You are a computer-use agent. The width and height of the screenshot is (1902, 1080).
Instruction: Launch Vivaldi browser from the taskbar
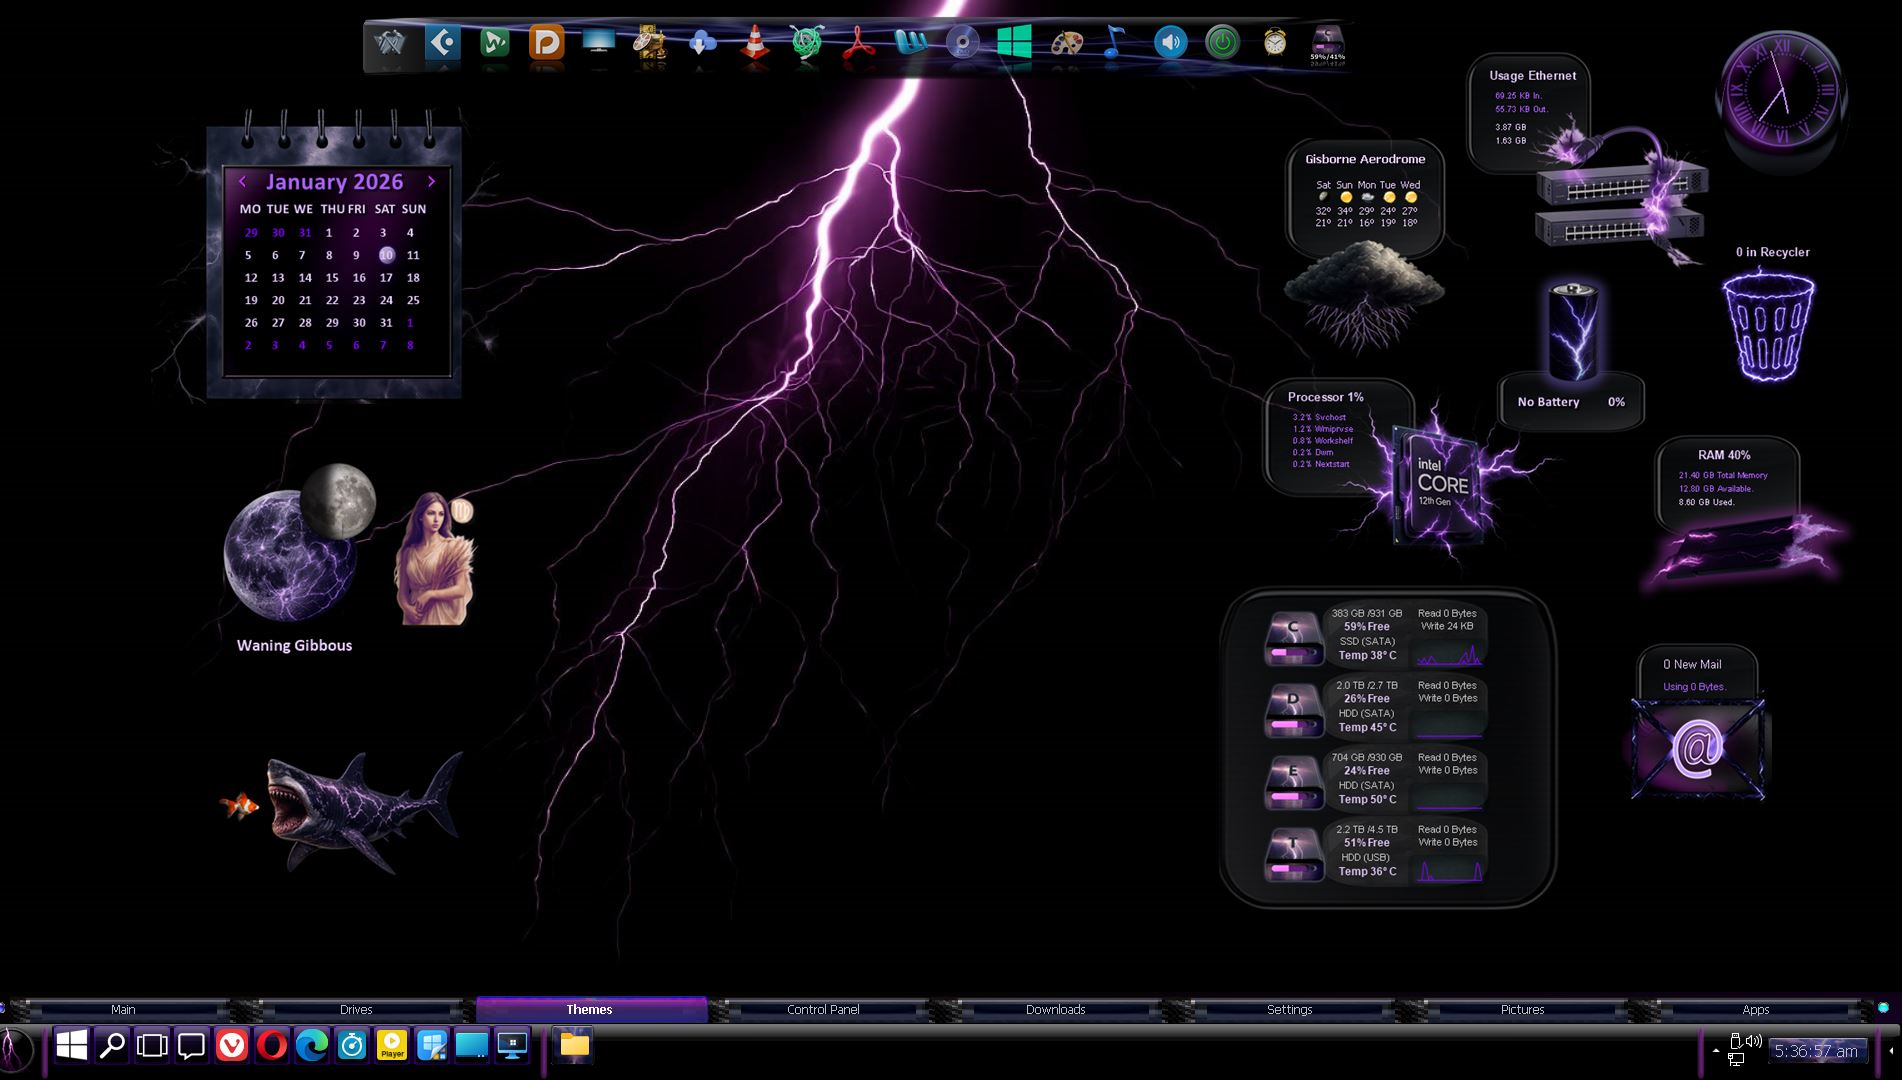[232, 1046]
